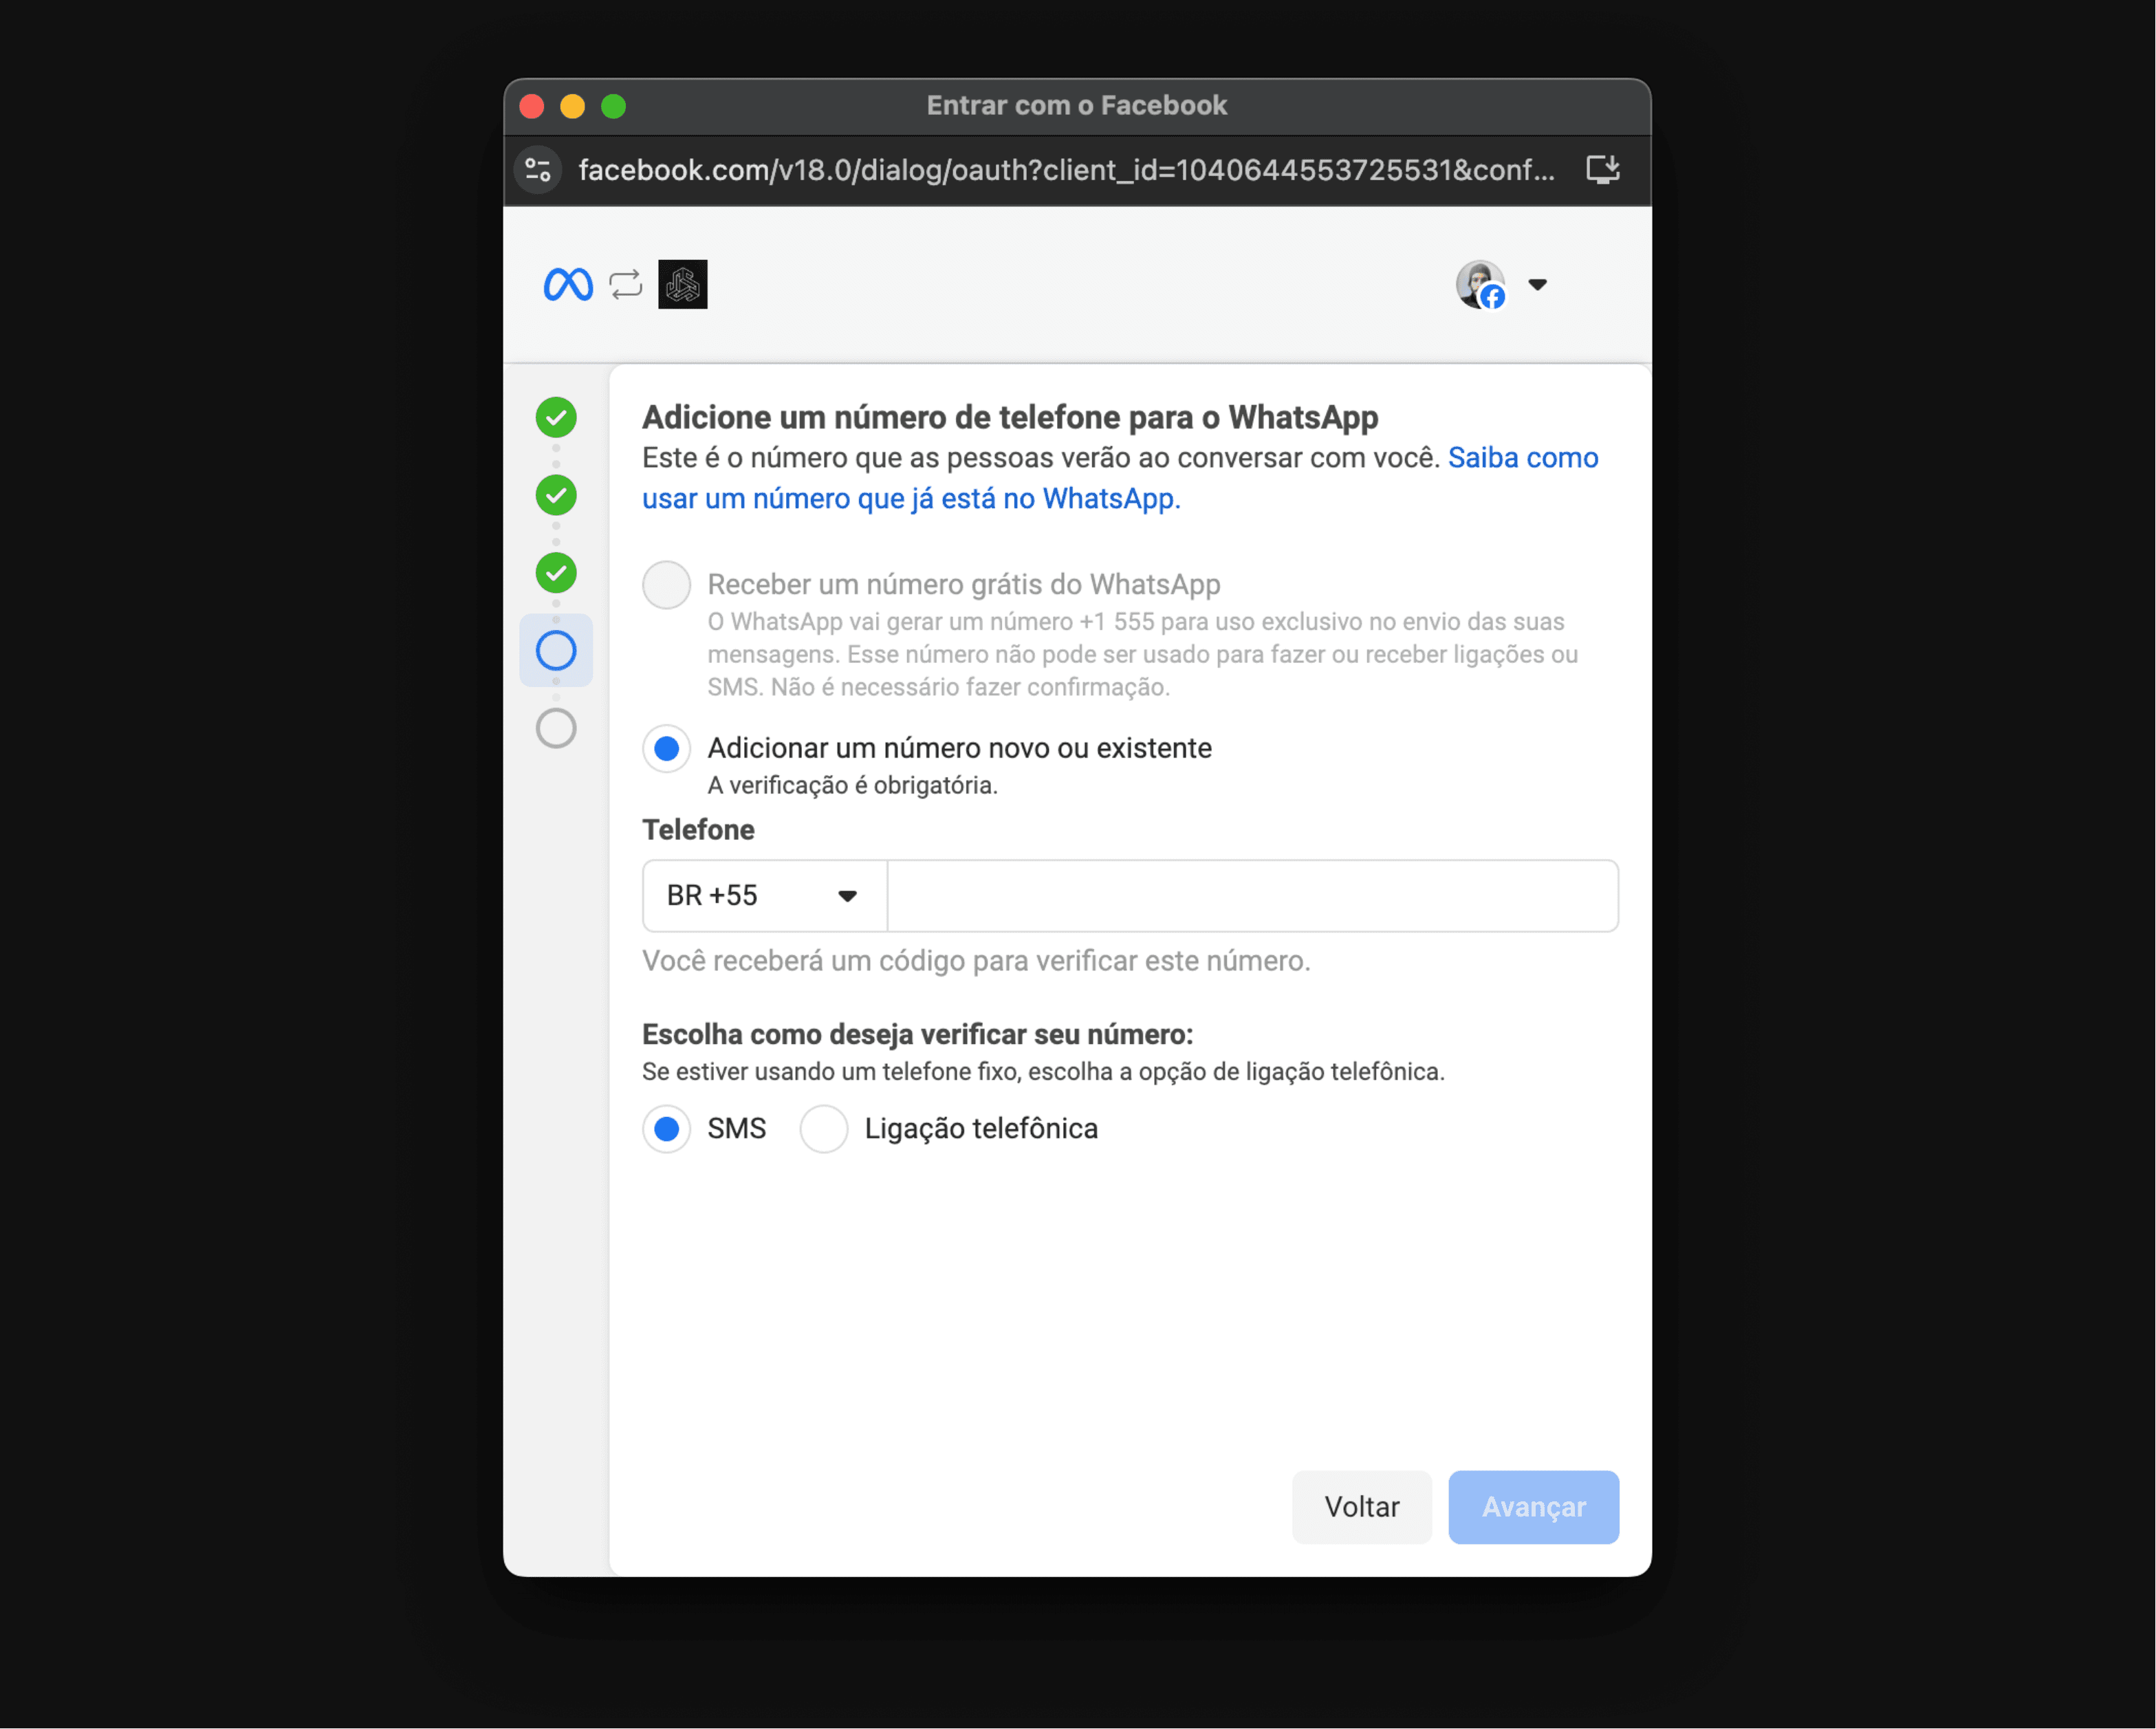Go to the first completed green step
The image size is (2156, 1729).
[556, 417]
